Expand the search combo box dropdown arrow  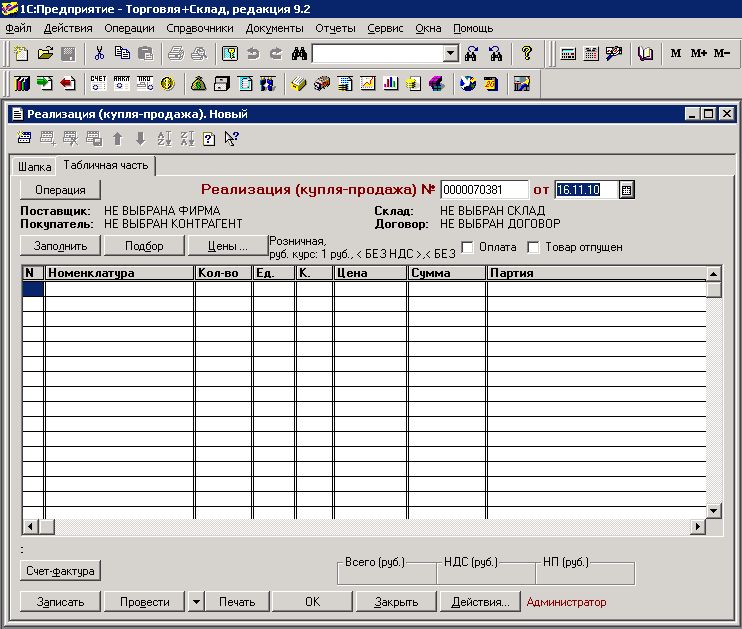click(450, 53)
